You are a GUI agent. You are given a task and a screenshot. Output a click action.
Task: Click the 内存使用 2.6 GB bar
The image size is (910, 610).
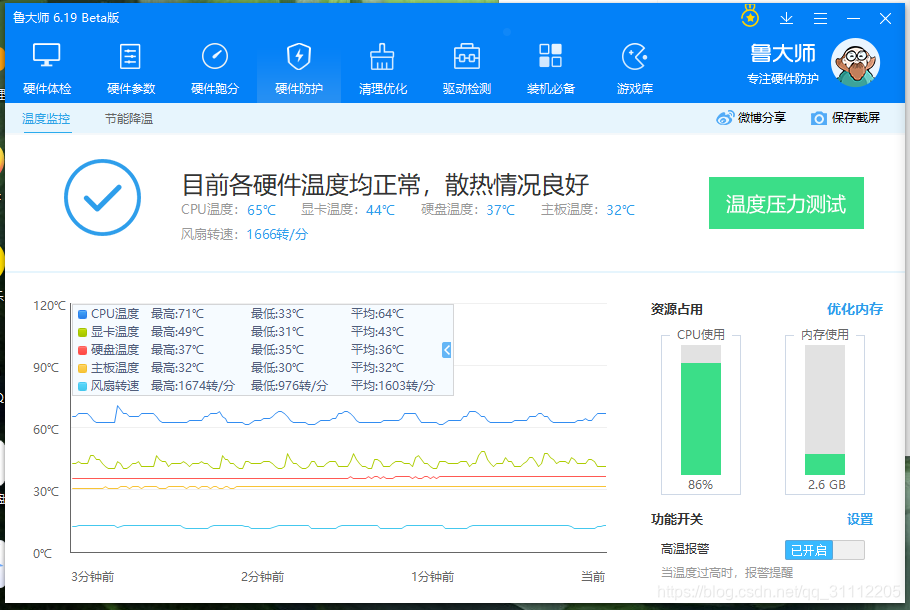tap(825, 410)
